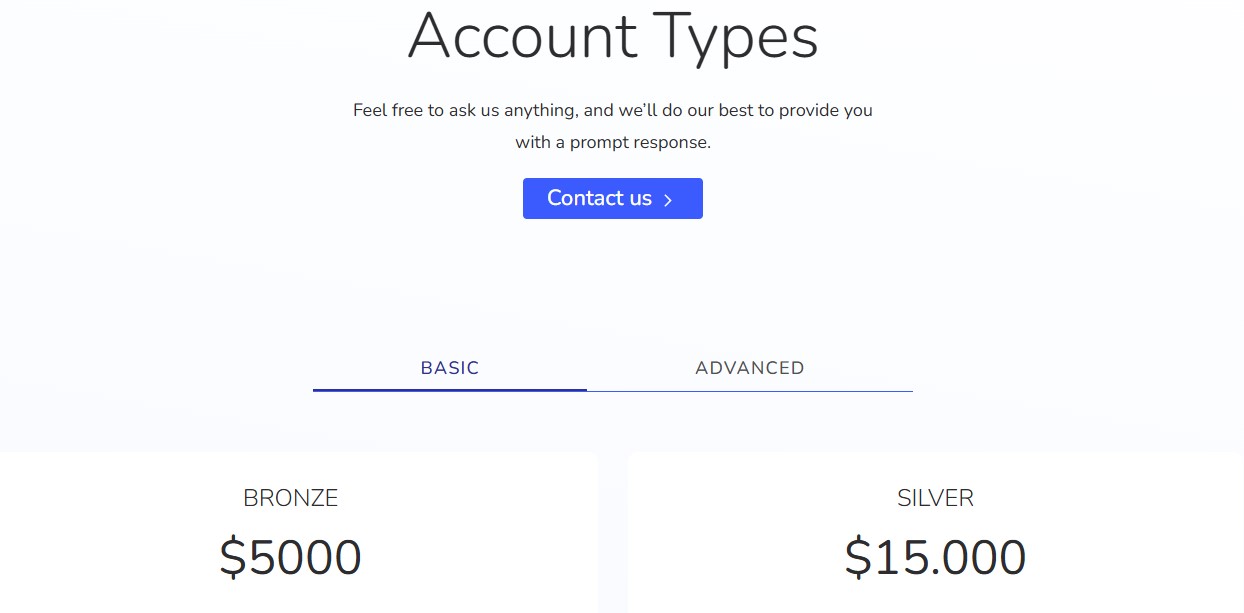
Task: Select the BRONZE account title
Action: pos(291,498)
